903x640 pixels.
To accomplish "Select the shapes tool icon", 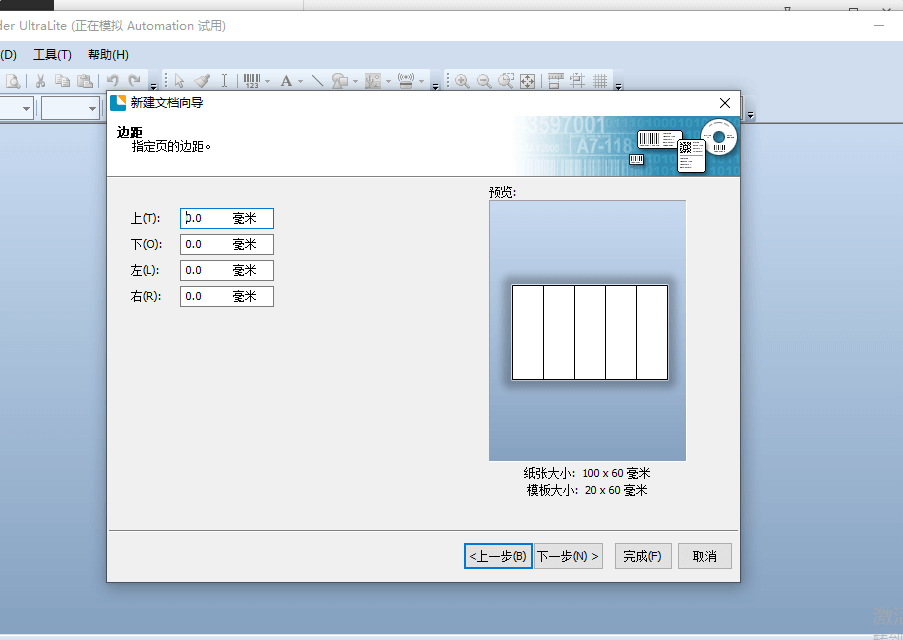I will click(340, 81).
